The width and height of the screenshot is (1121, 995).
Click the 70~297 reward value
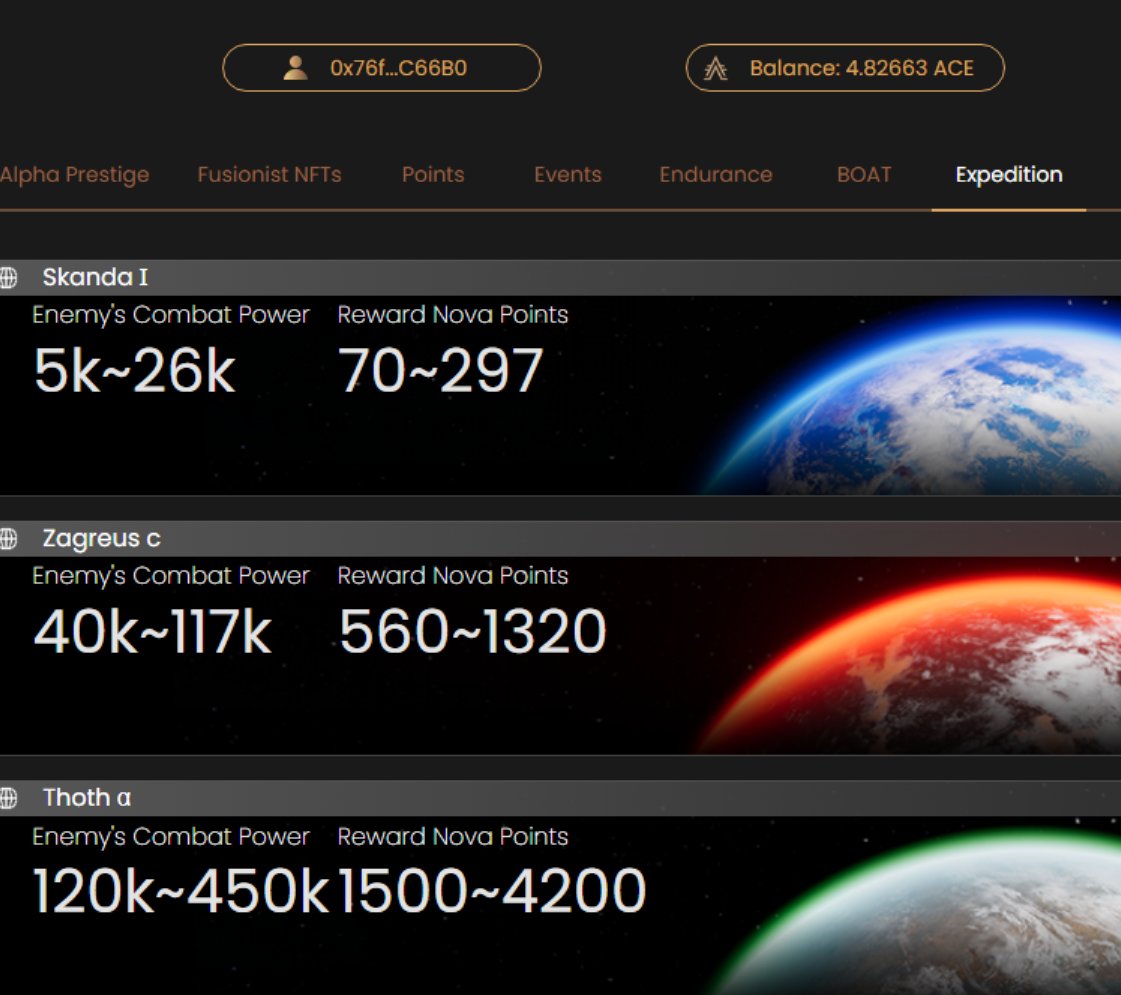click(x=440, y=371)
